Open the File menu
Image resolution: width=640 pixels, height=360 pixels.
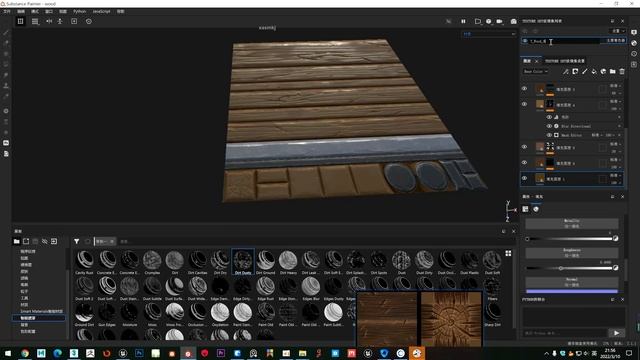click(7, 11)
